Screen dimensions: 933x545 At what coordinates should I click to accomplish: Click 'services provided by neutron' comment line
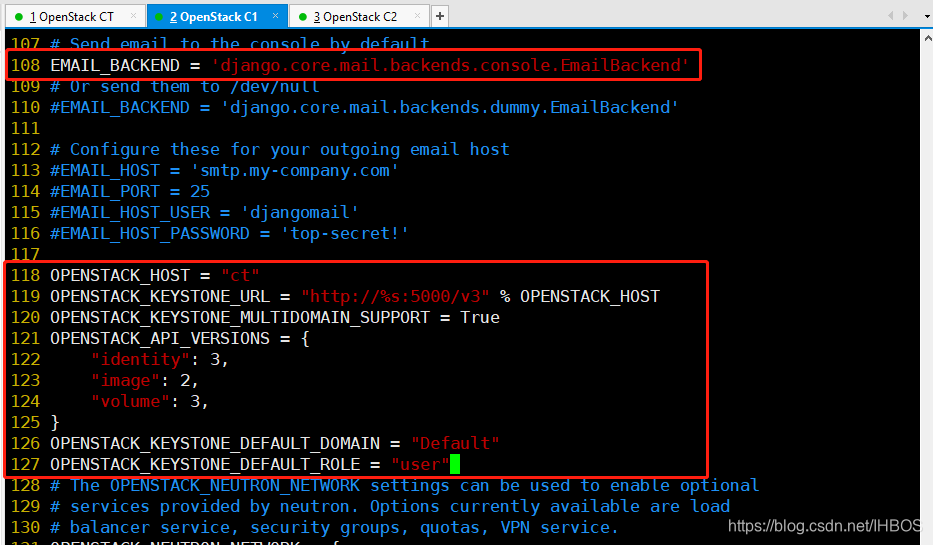pyautogui.click(x=390, y=506)
